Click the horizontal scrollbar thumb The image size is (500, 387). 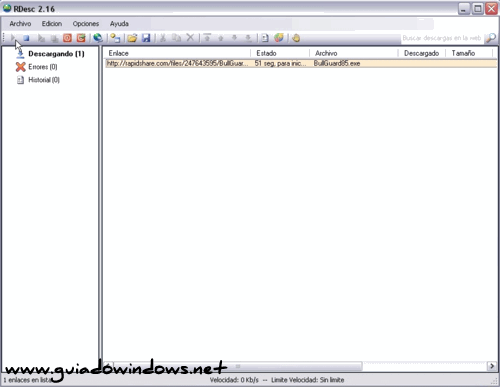(238, 366)
